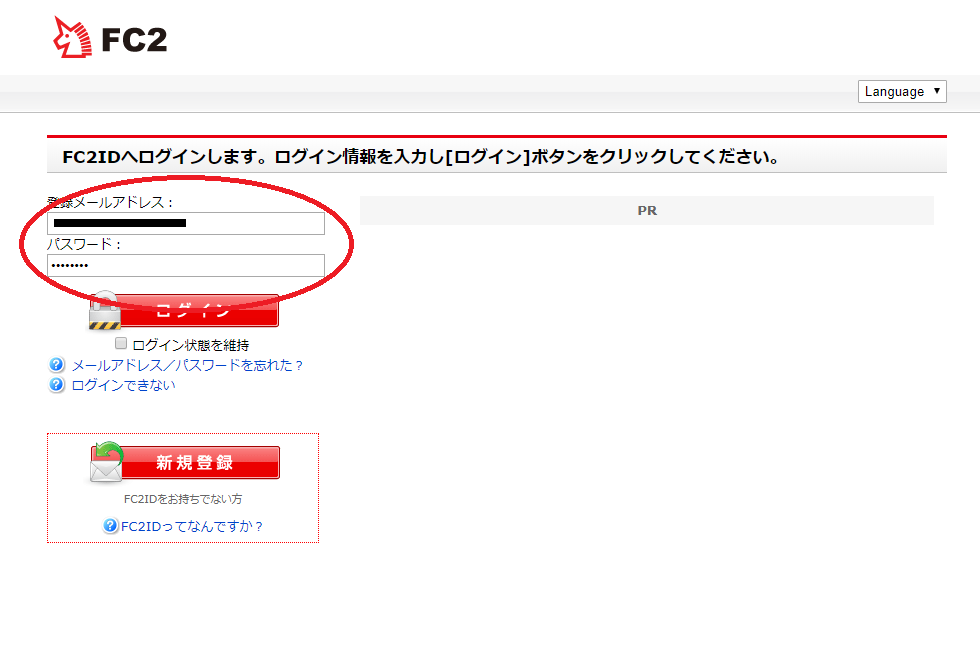Open メールアドレス/パスワードを忘れた？ link

(188, 365)
